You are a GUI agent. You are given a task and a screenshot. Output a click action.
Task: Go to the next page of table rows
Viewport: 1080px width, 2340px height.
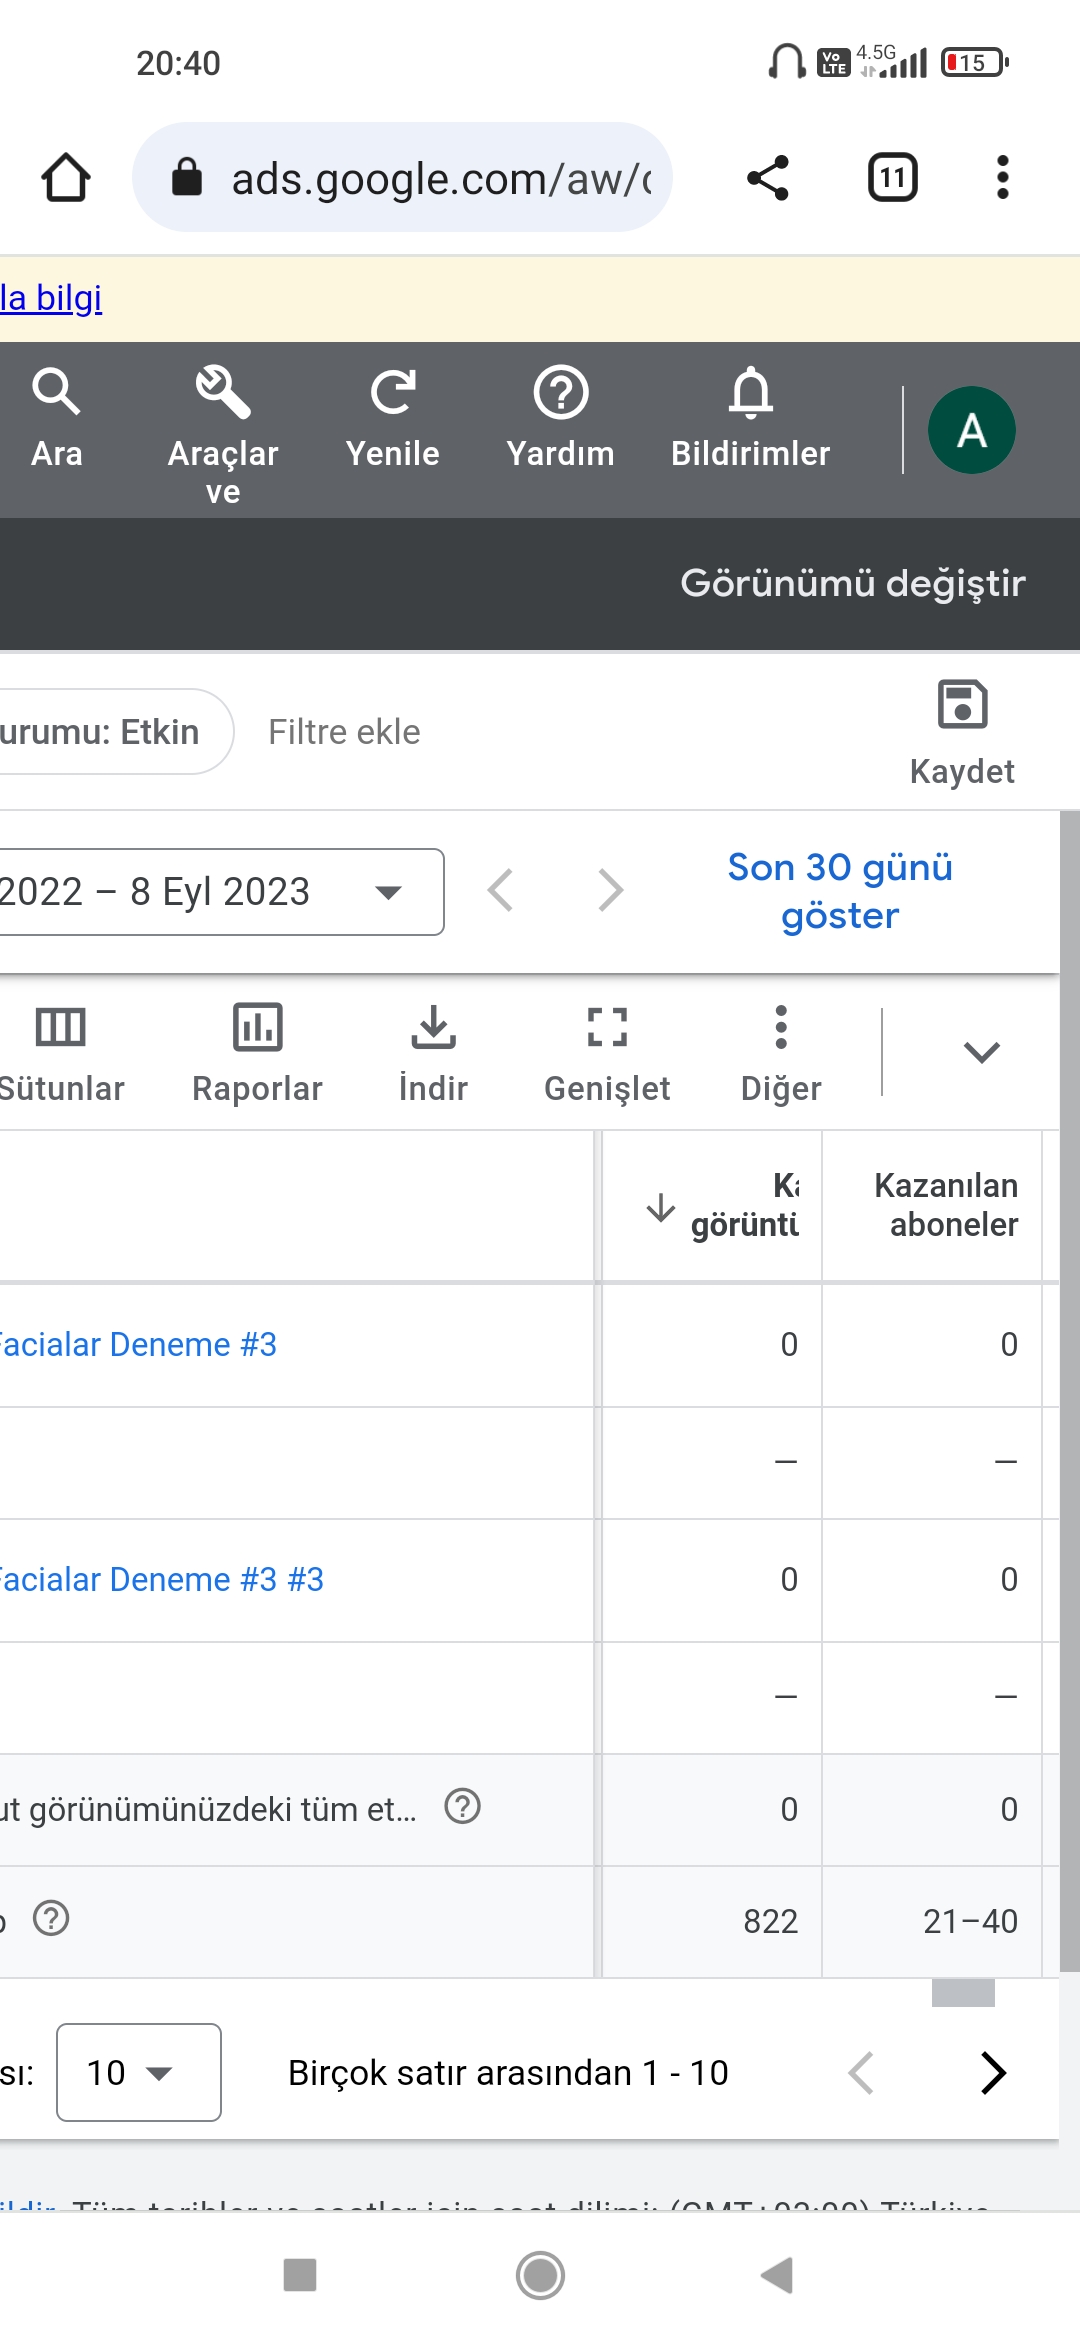tap(992, 2073)
